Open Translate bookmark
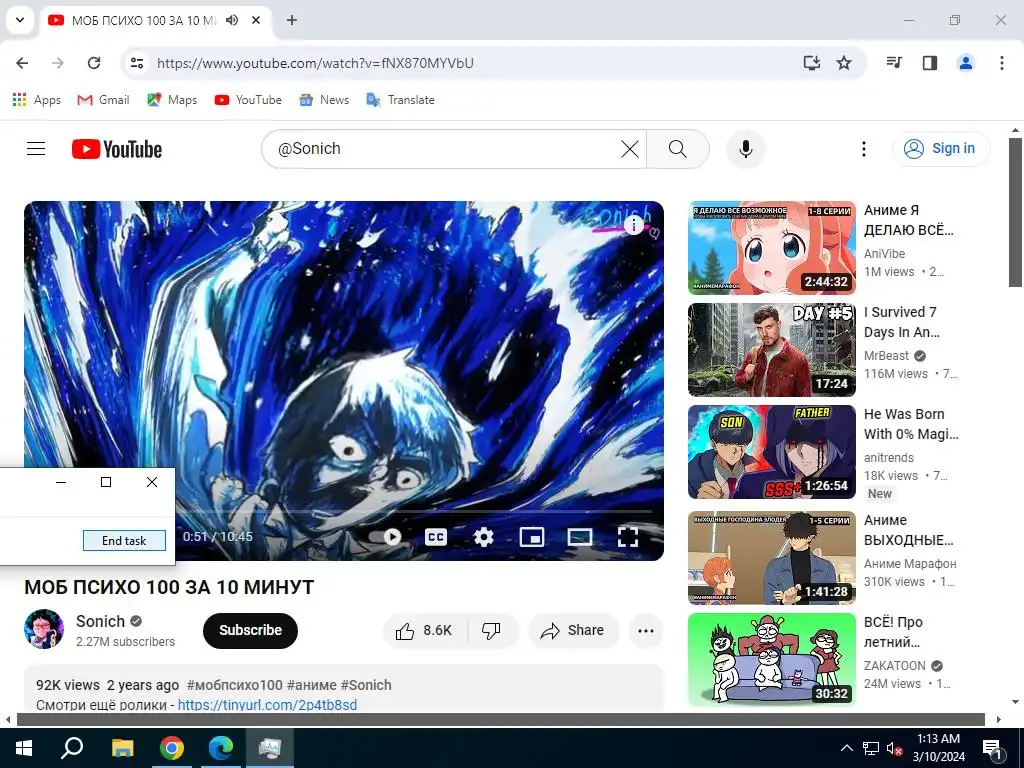Screen dimensions: 1024x768 tap(400, 99)
